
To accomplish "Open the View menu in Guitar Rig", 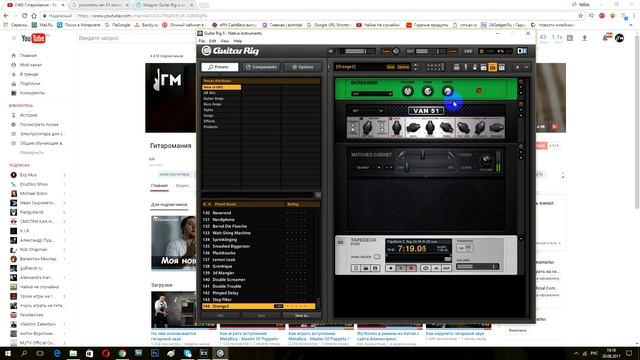I will click(x=225, y=41).
